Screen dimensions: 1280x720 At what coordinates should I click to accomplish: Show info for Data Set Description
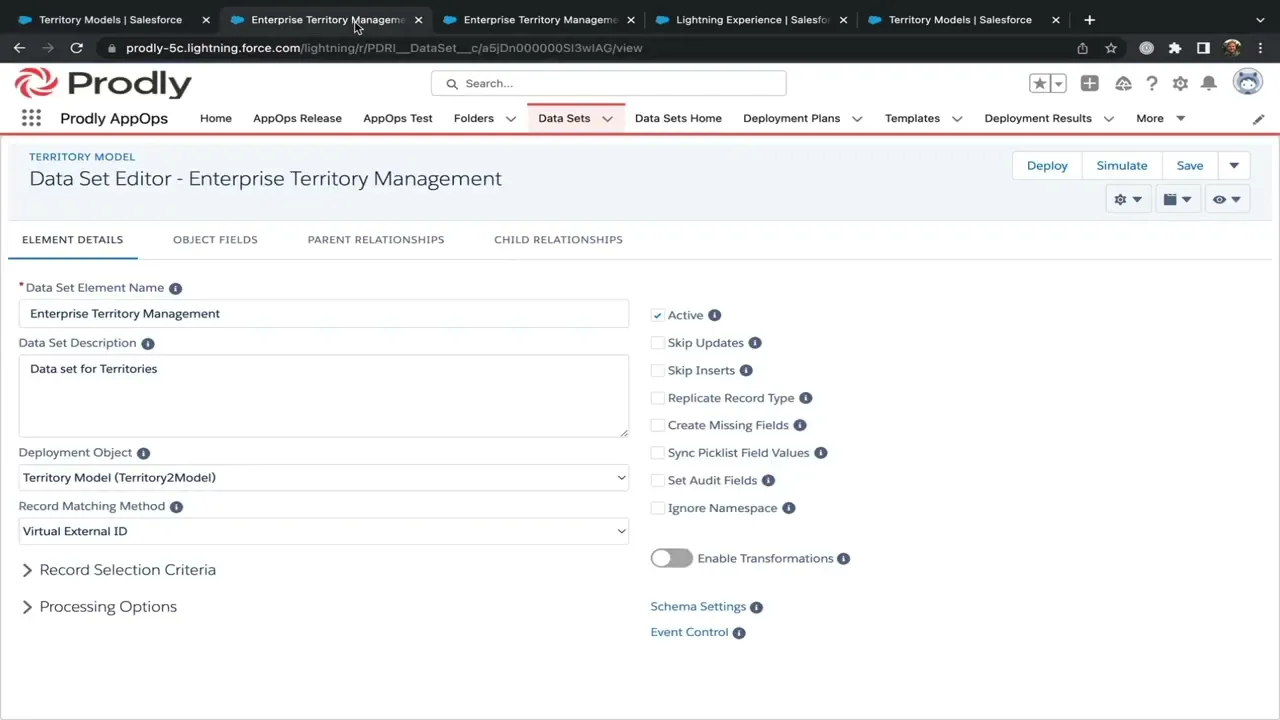tap(148, 343)
